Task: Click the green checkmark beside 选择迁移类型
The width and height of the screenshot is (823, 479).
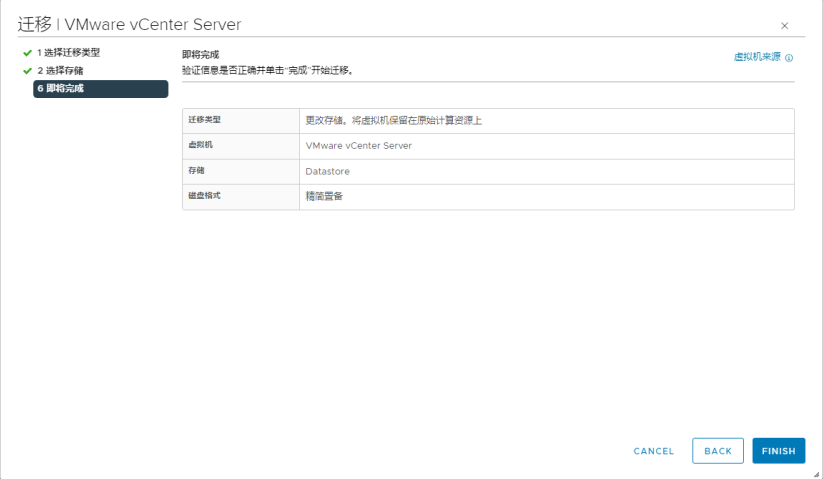Action: point(27,53)
